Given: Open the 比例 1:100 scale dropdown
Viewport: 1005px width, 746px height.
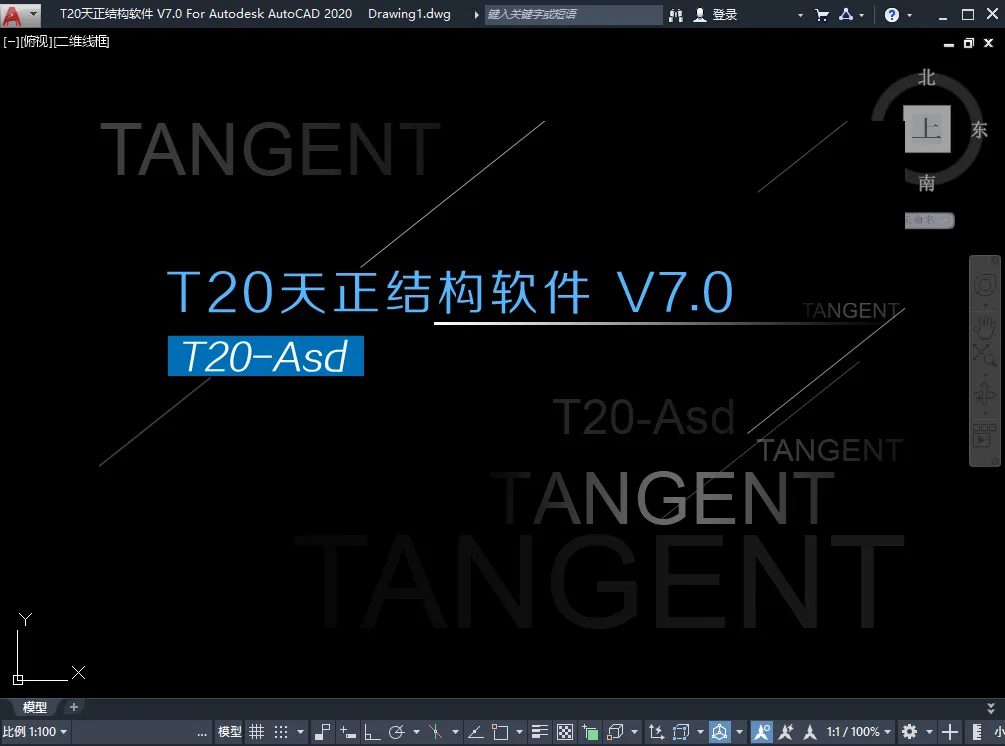Looking at the screenshot, I should [35, 732].
